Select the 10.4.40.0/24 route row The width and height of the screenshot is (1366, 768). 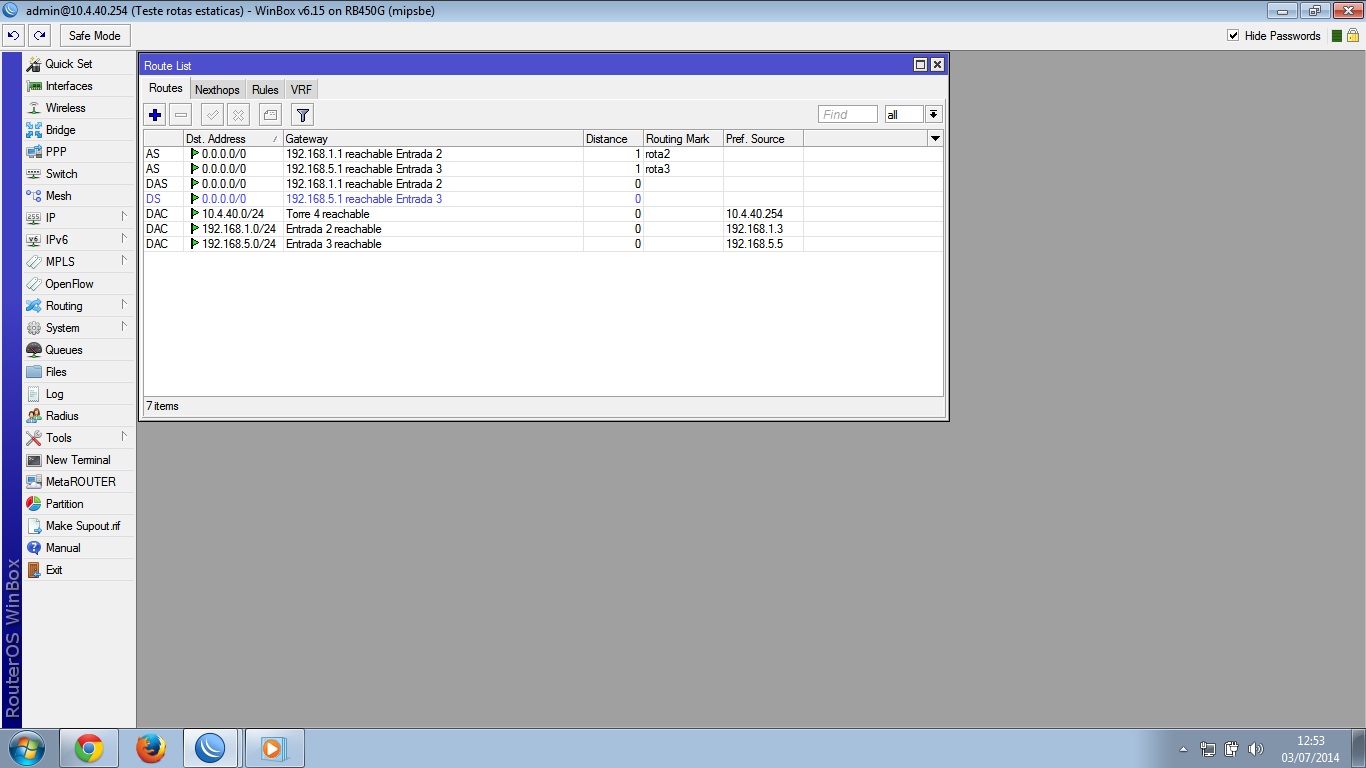(543, 214)
